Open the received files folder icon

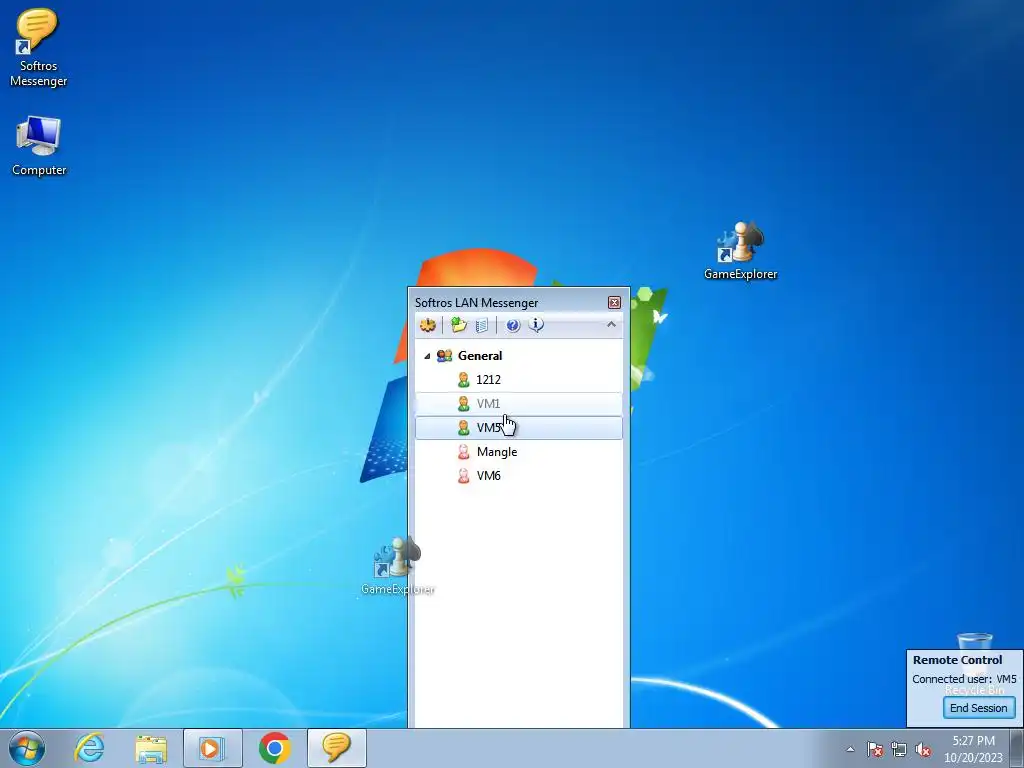click(459, 325)
